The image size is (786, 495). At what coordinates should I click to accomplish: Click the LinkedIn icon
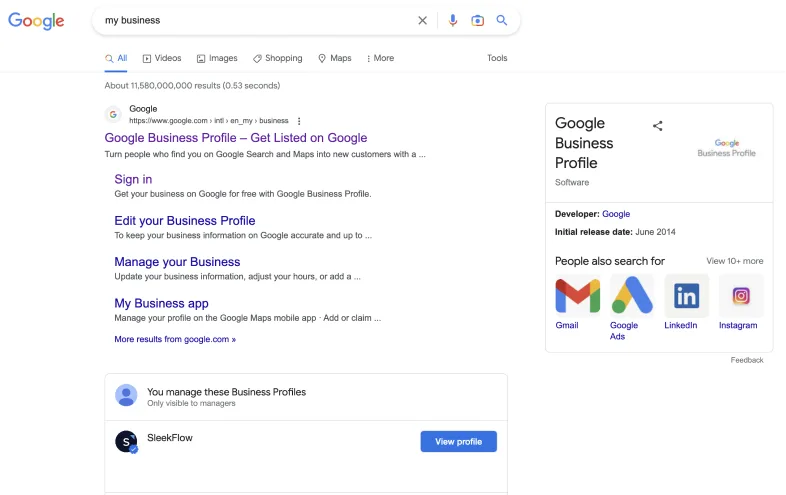coord(686,296)
